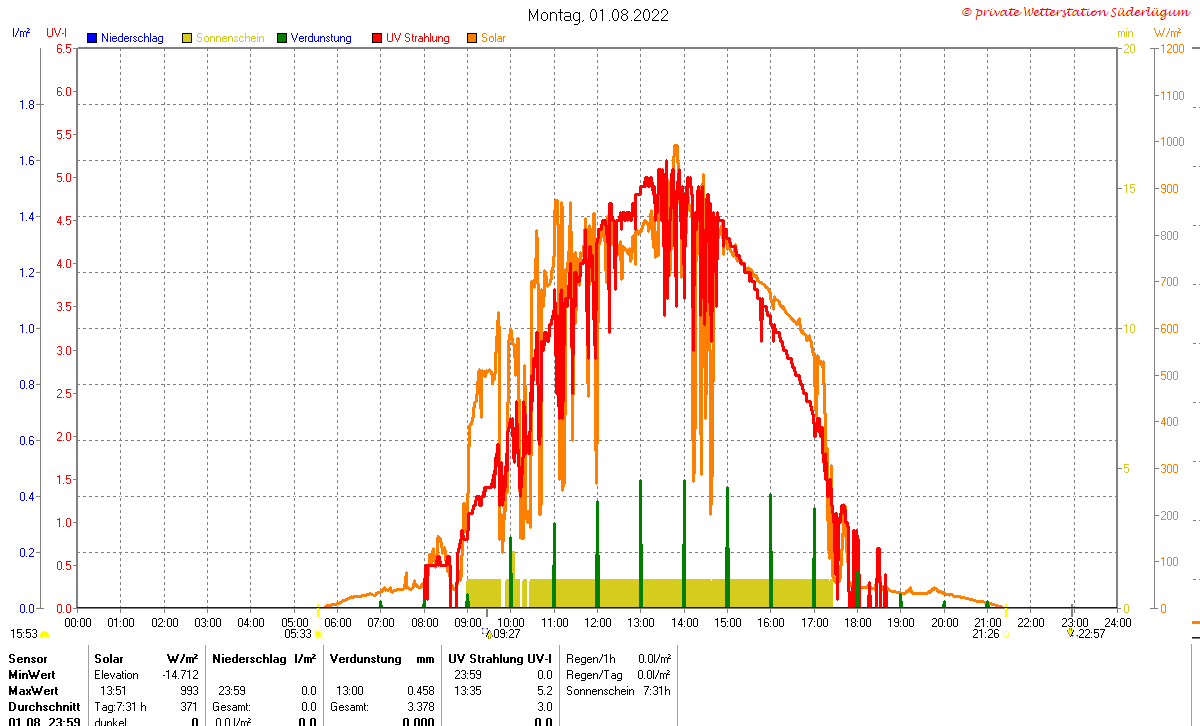This screenshot has height=726, width=1200.
Task: Click the red UV Strahlung legend square
Action: (x=377, y=38)
